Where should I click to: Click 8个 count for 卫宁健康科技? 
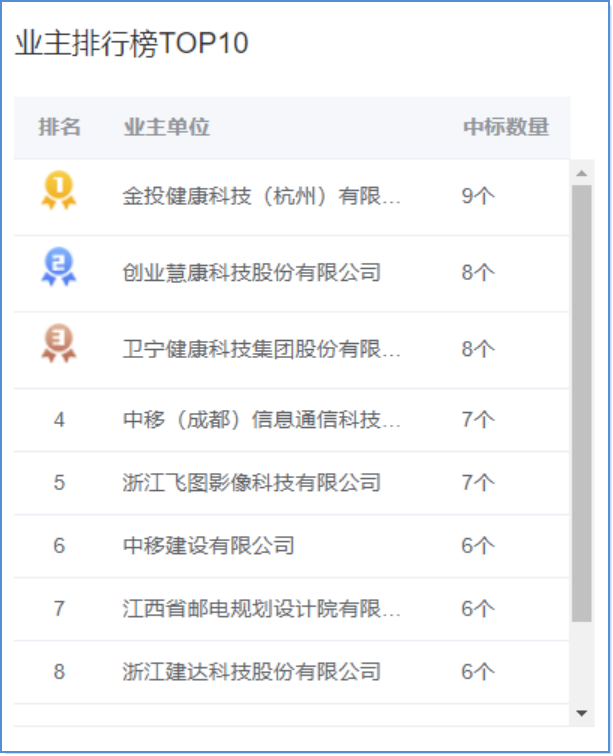[x=478, y=349]
